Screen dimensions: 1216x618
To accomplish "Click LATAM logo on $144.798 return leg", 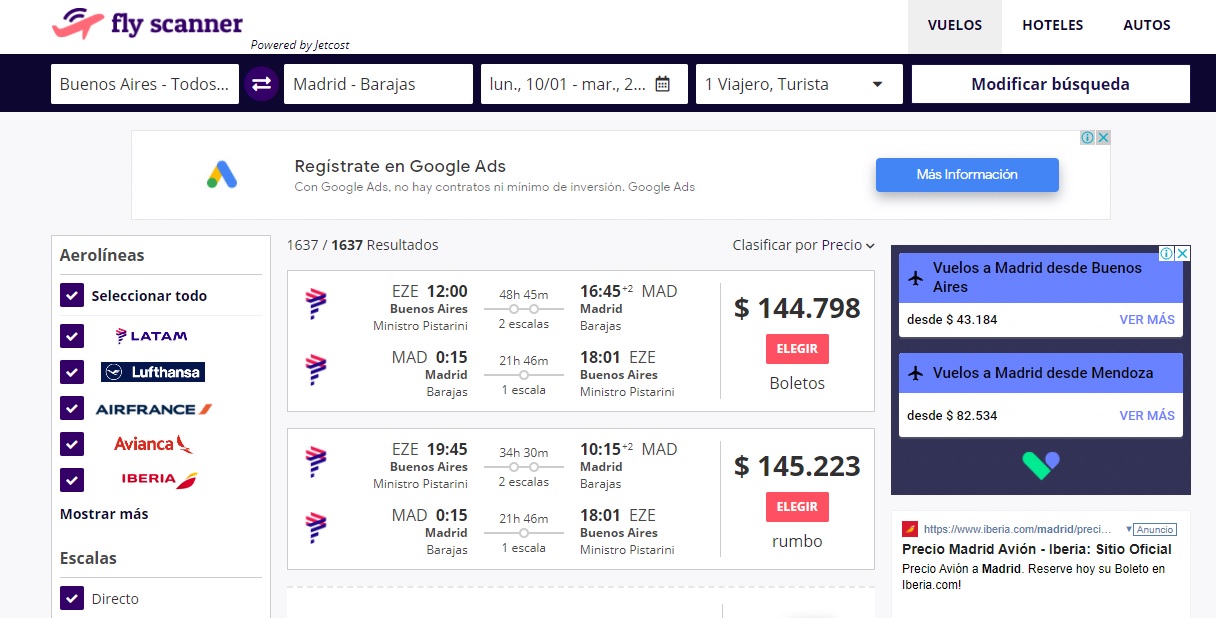I will pyautogui.click(x=316, y=370).
